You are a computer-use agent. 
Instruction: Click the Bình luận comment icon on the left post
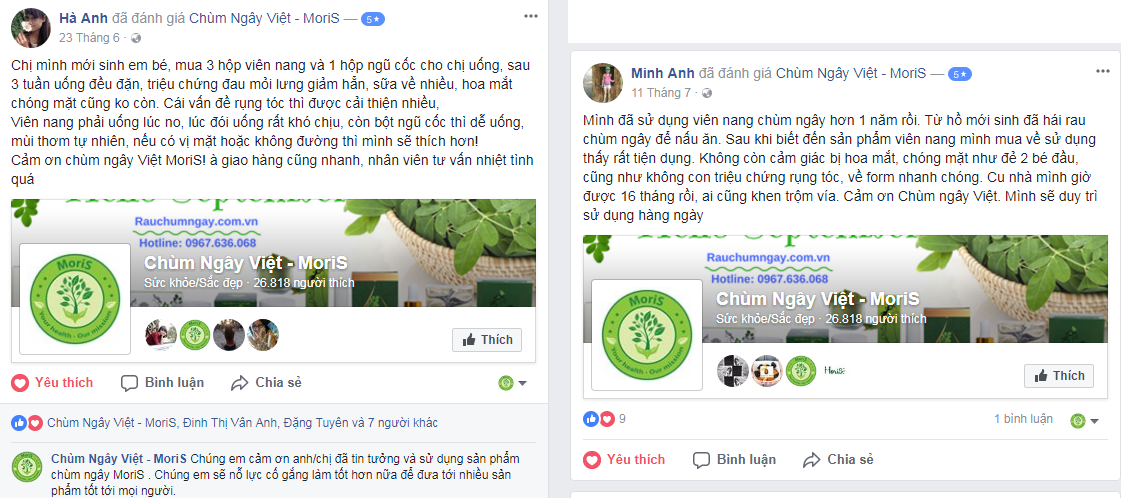click(129, 383)
